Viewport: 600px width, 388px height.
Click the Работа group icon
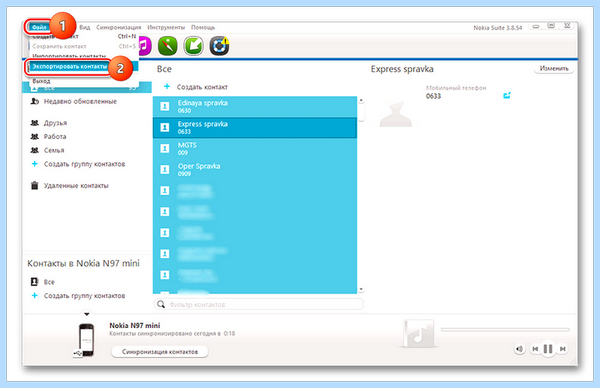point(34,137)
